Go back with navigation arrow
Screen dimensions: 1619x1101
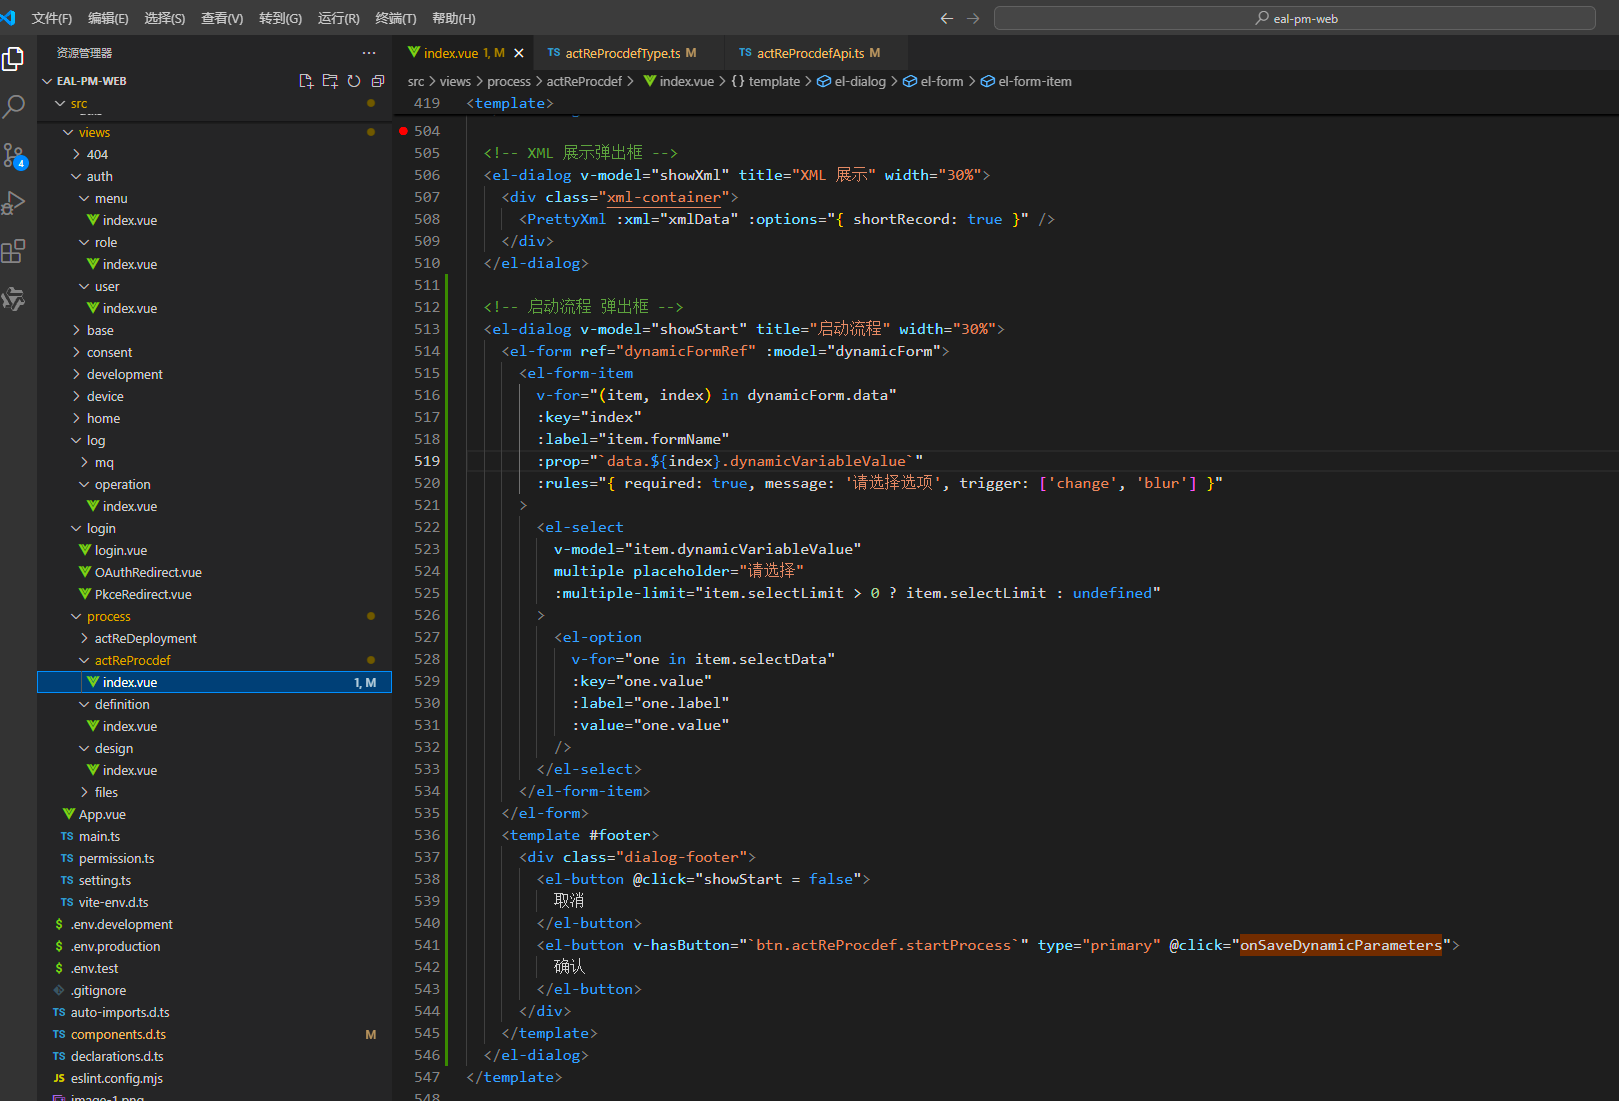[x=946, y=18]
